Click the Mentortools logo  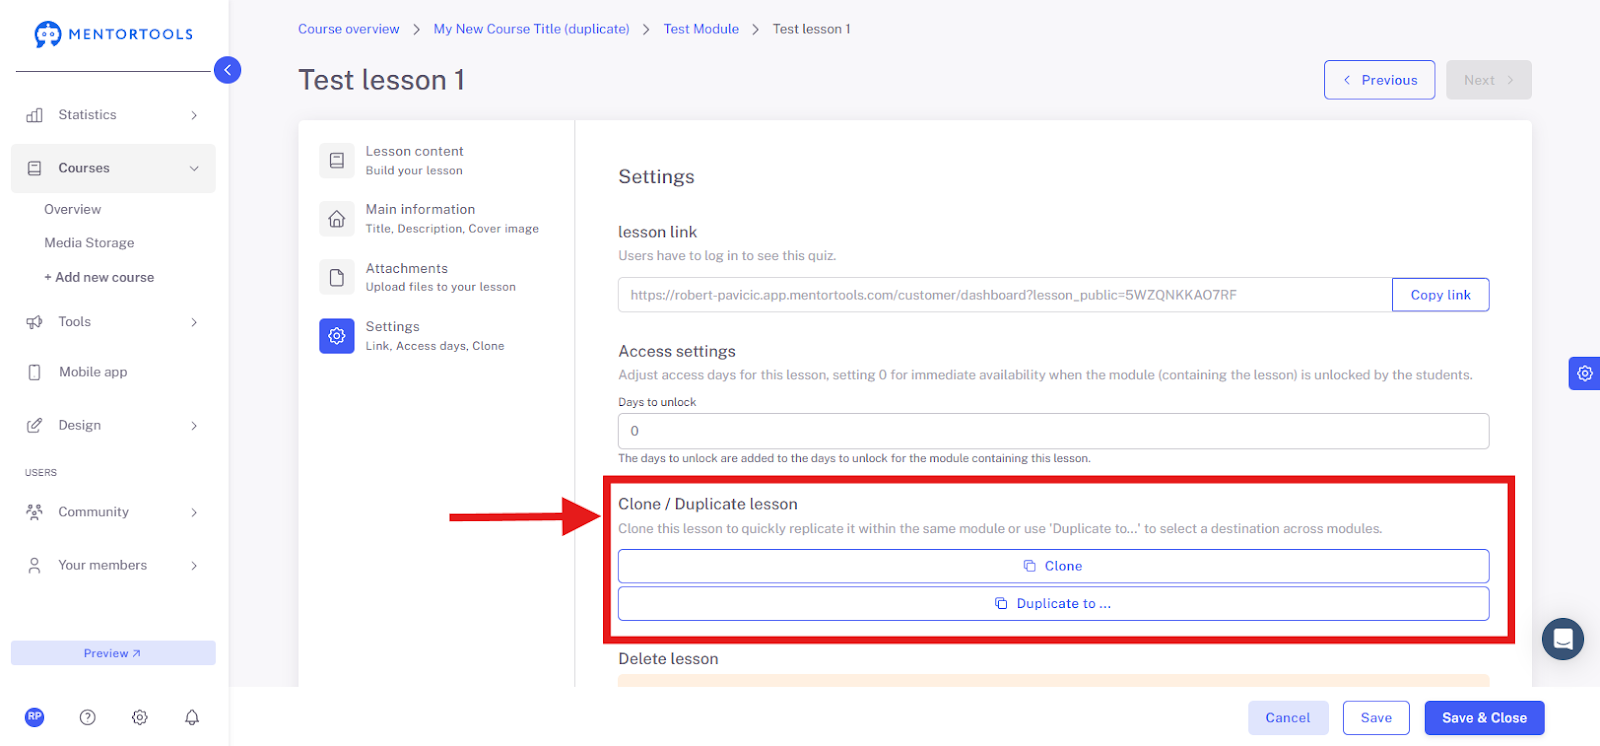coord(113,34)
